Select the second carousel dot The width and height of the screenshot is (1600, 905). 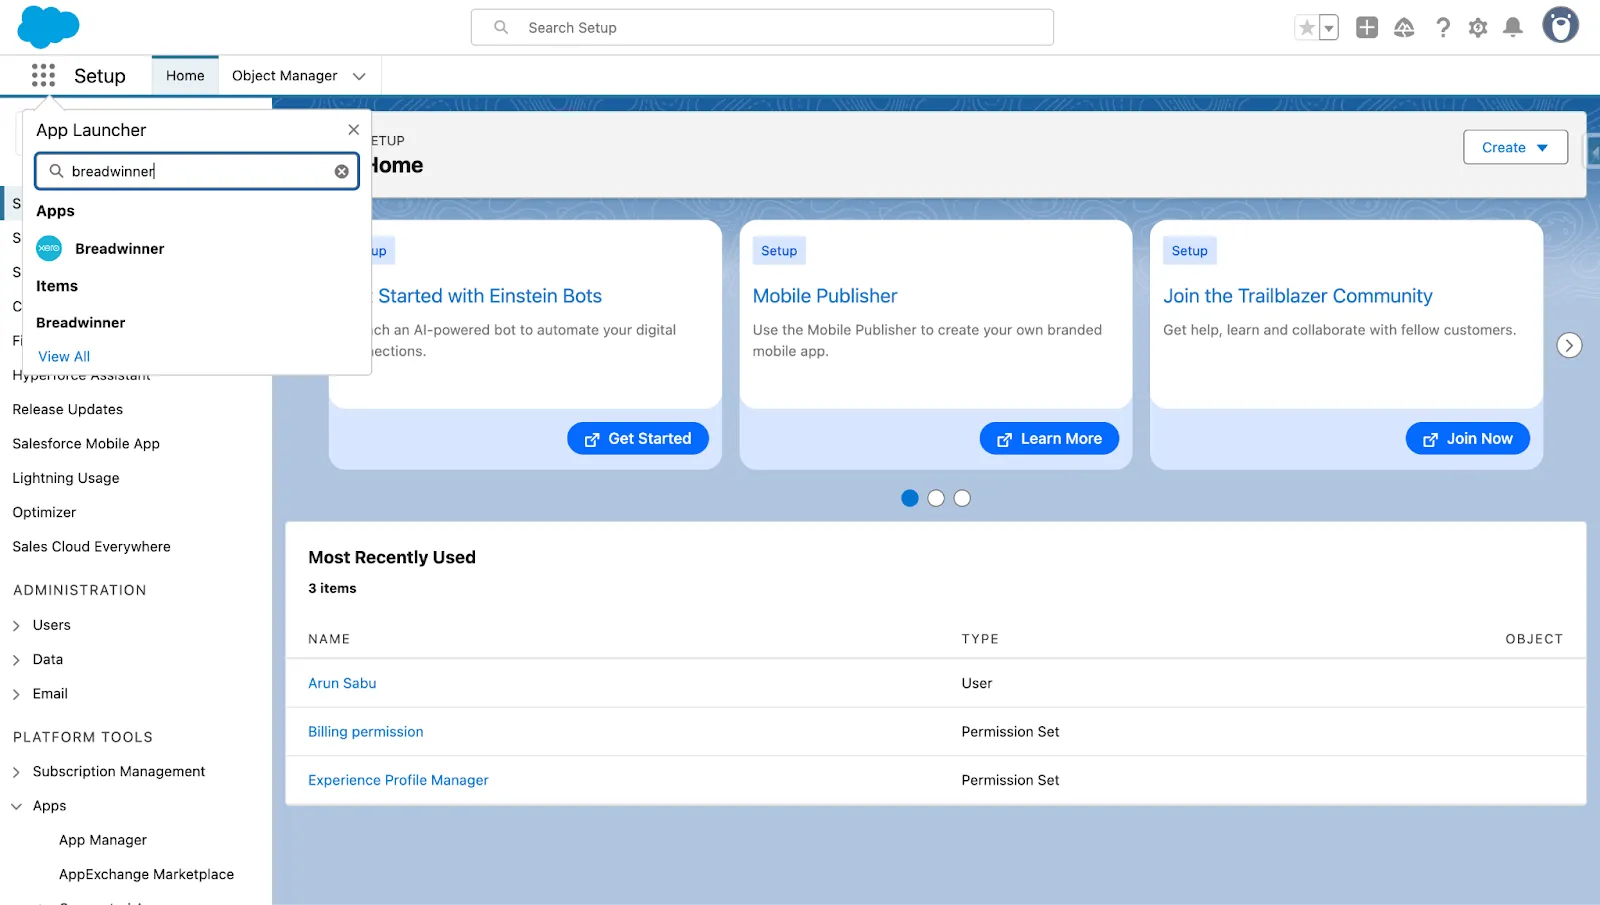[x=936, y=498]
